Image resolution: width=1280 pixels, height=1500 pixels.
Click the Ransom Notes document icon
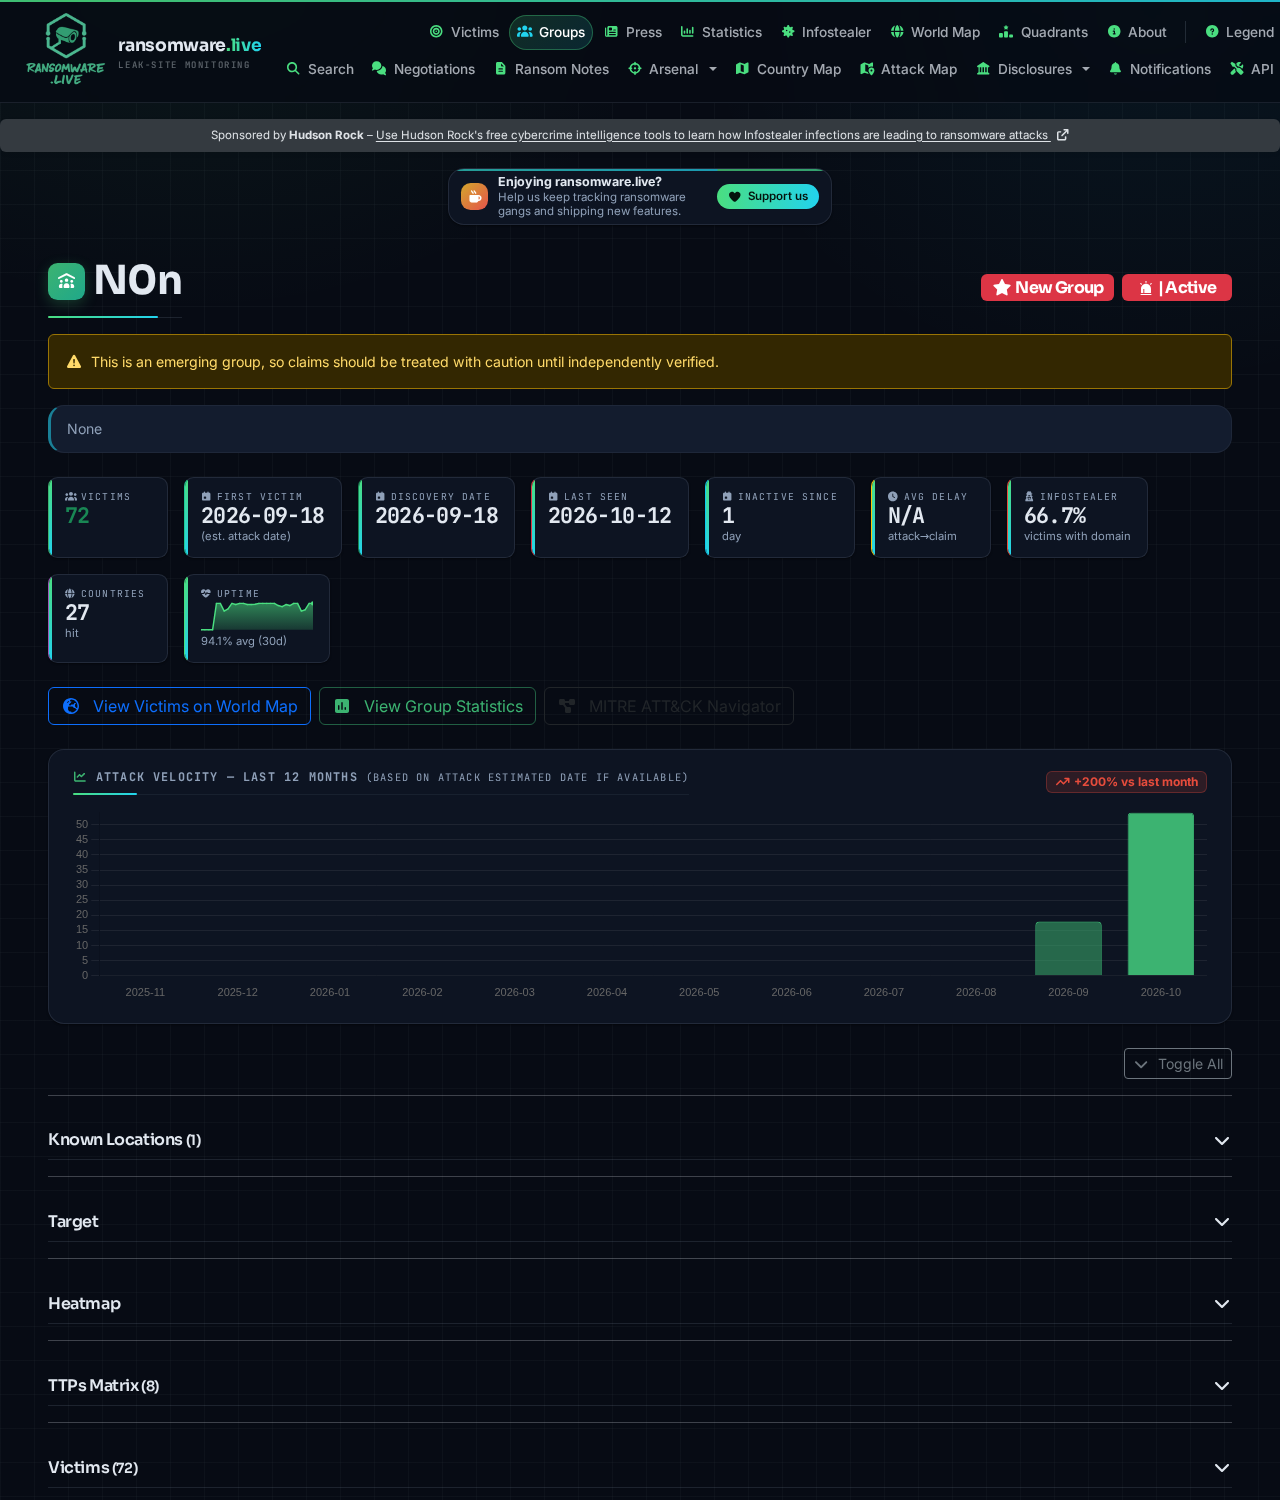[501, 69]
